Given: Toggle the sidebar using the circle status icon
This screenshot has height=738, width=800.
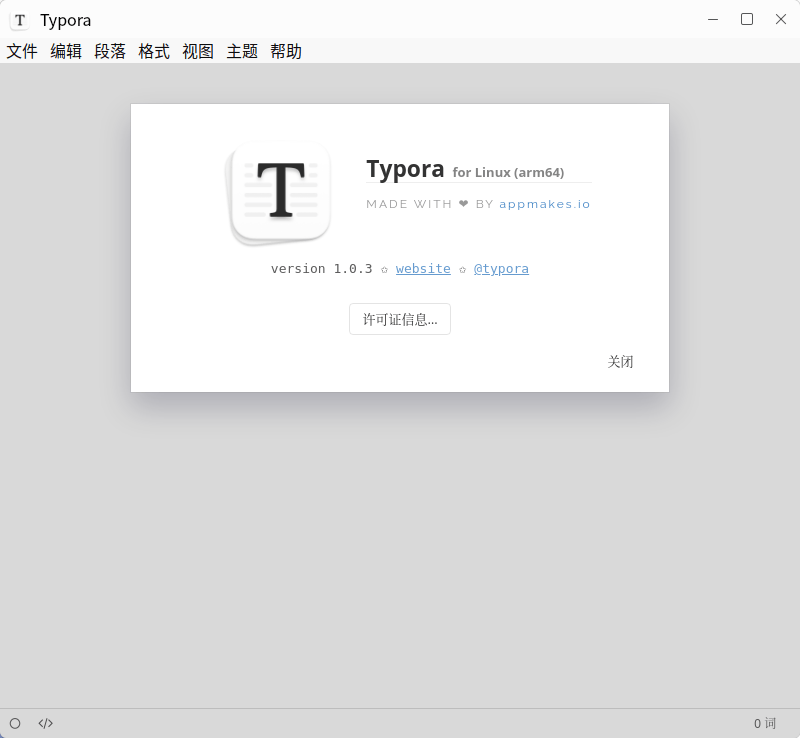Looking at the screenshot, I should [x=15, y=723].
